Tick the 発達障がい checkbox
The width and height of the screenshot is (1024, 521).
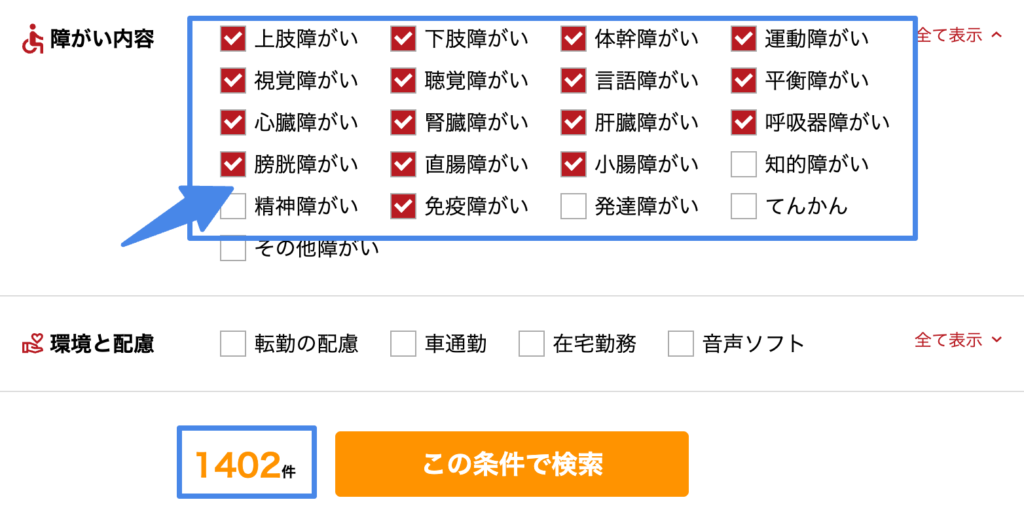(x=573, y=207)
